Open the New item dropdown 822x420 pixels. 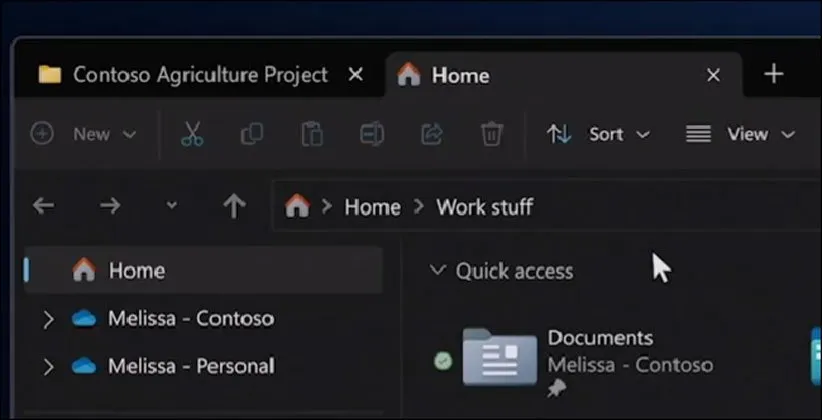pyautogui.click(x=84, y=134)
